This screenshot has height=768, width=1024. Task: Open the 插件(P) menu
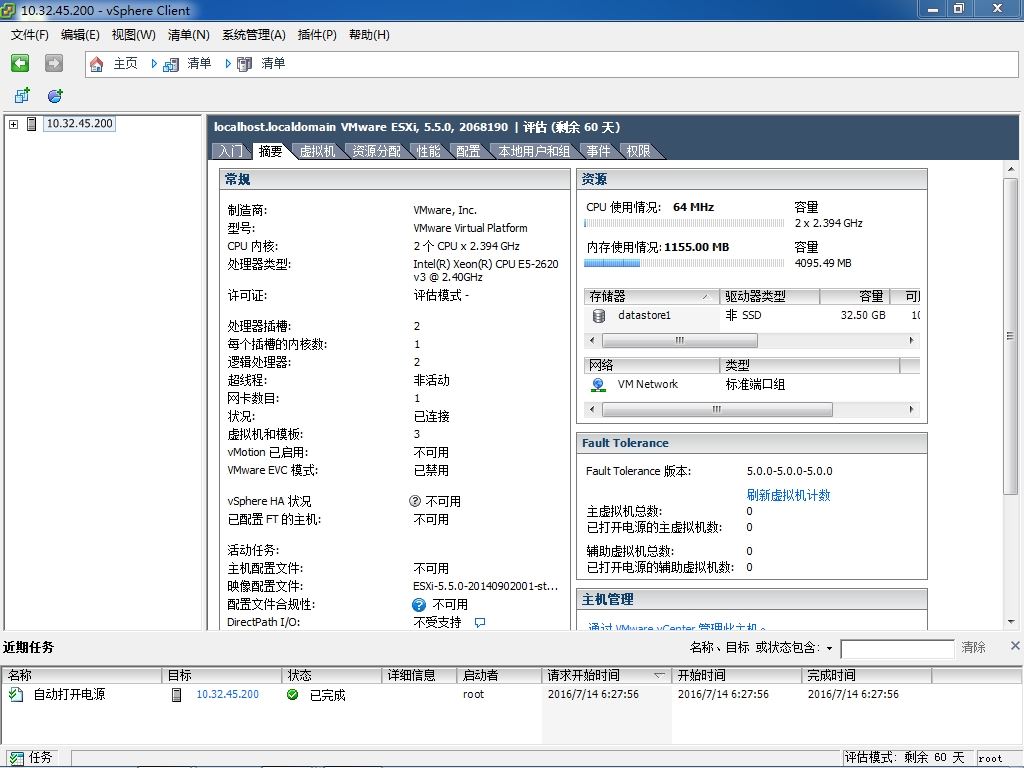pos(317,35)
